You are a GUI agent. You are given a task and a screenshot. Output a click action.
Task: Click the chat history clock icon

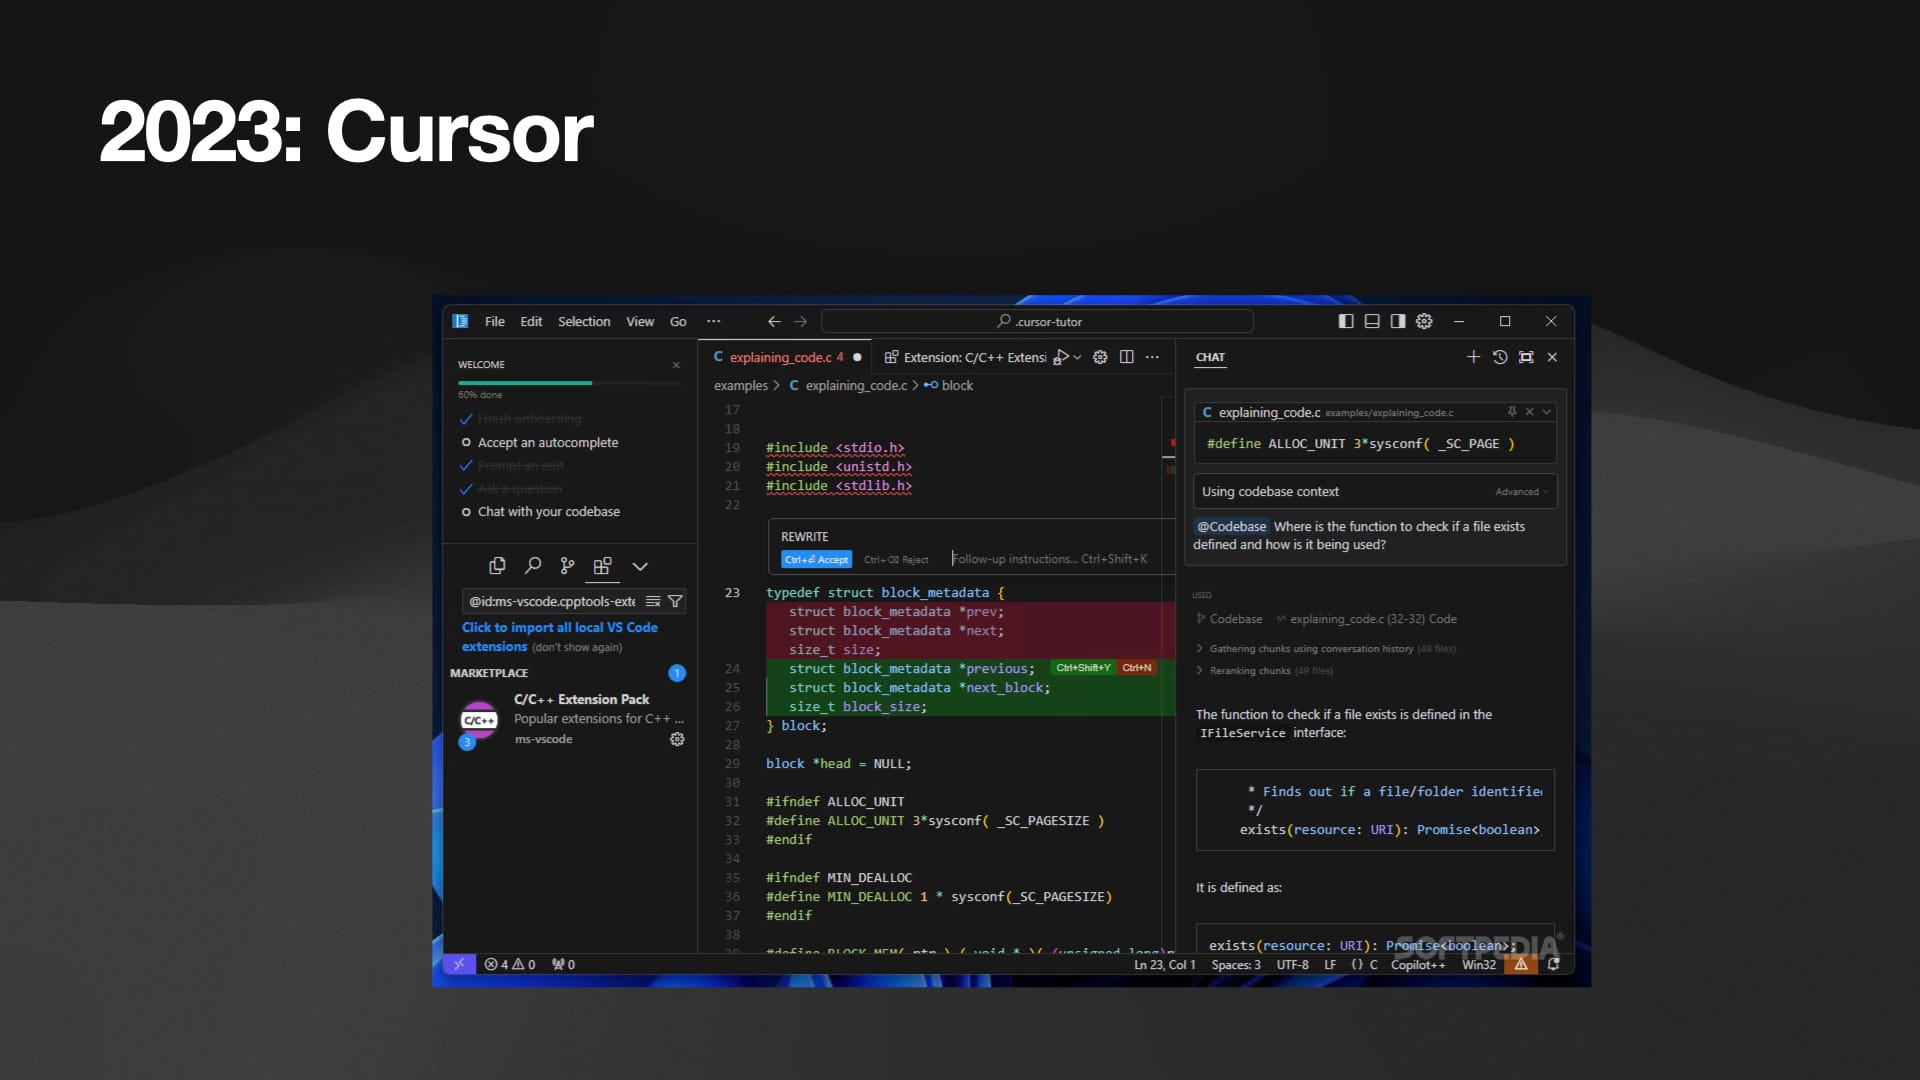[1500, 357]
